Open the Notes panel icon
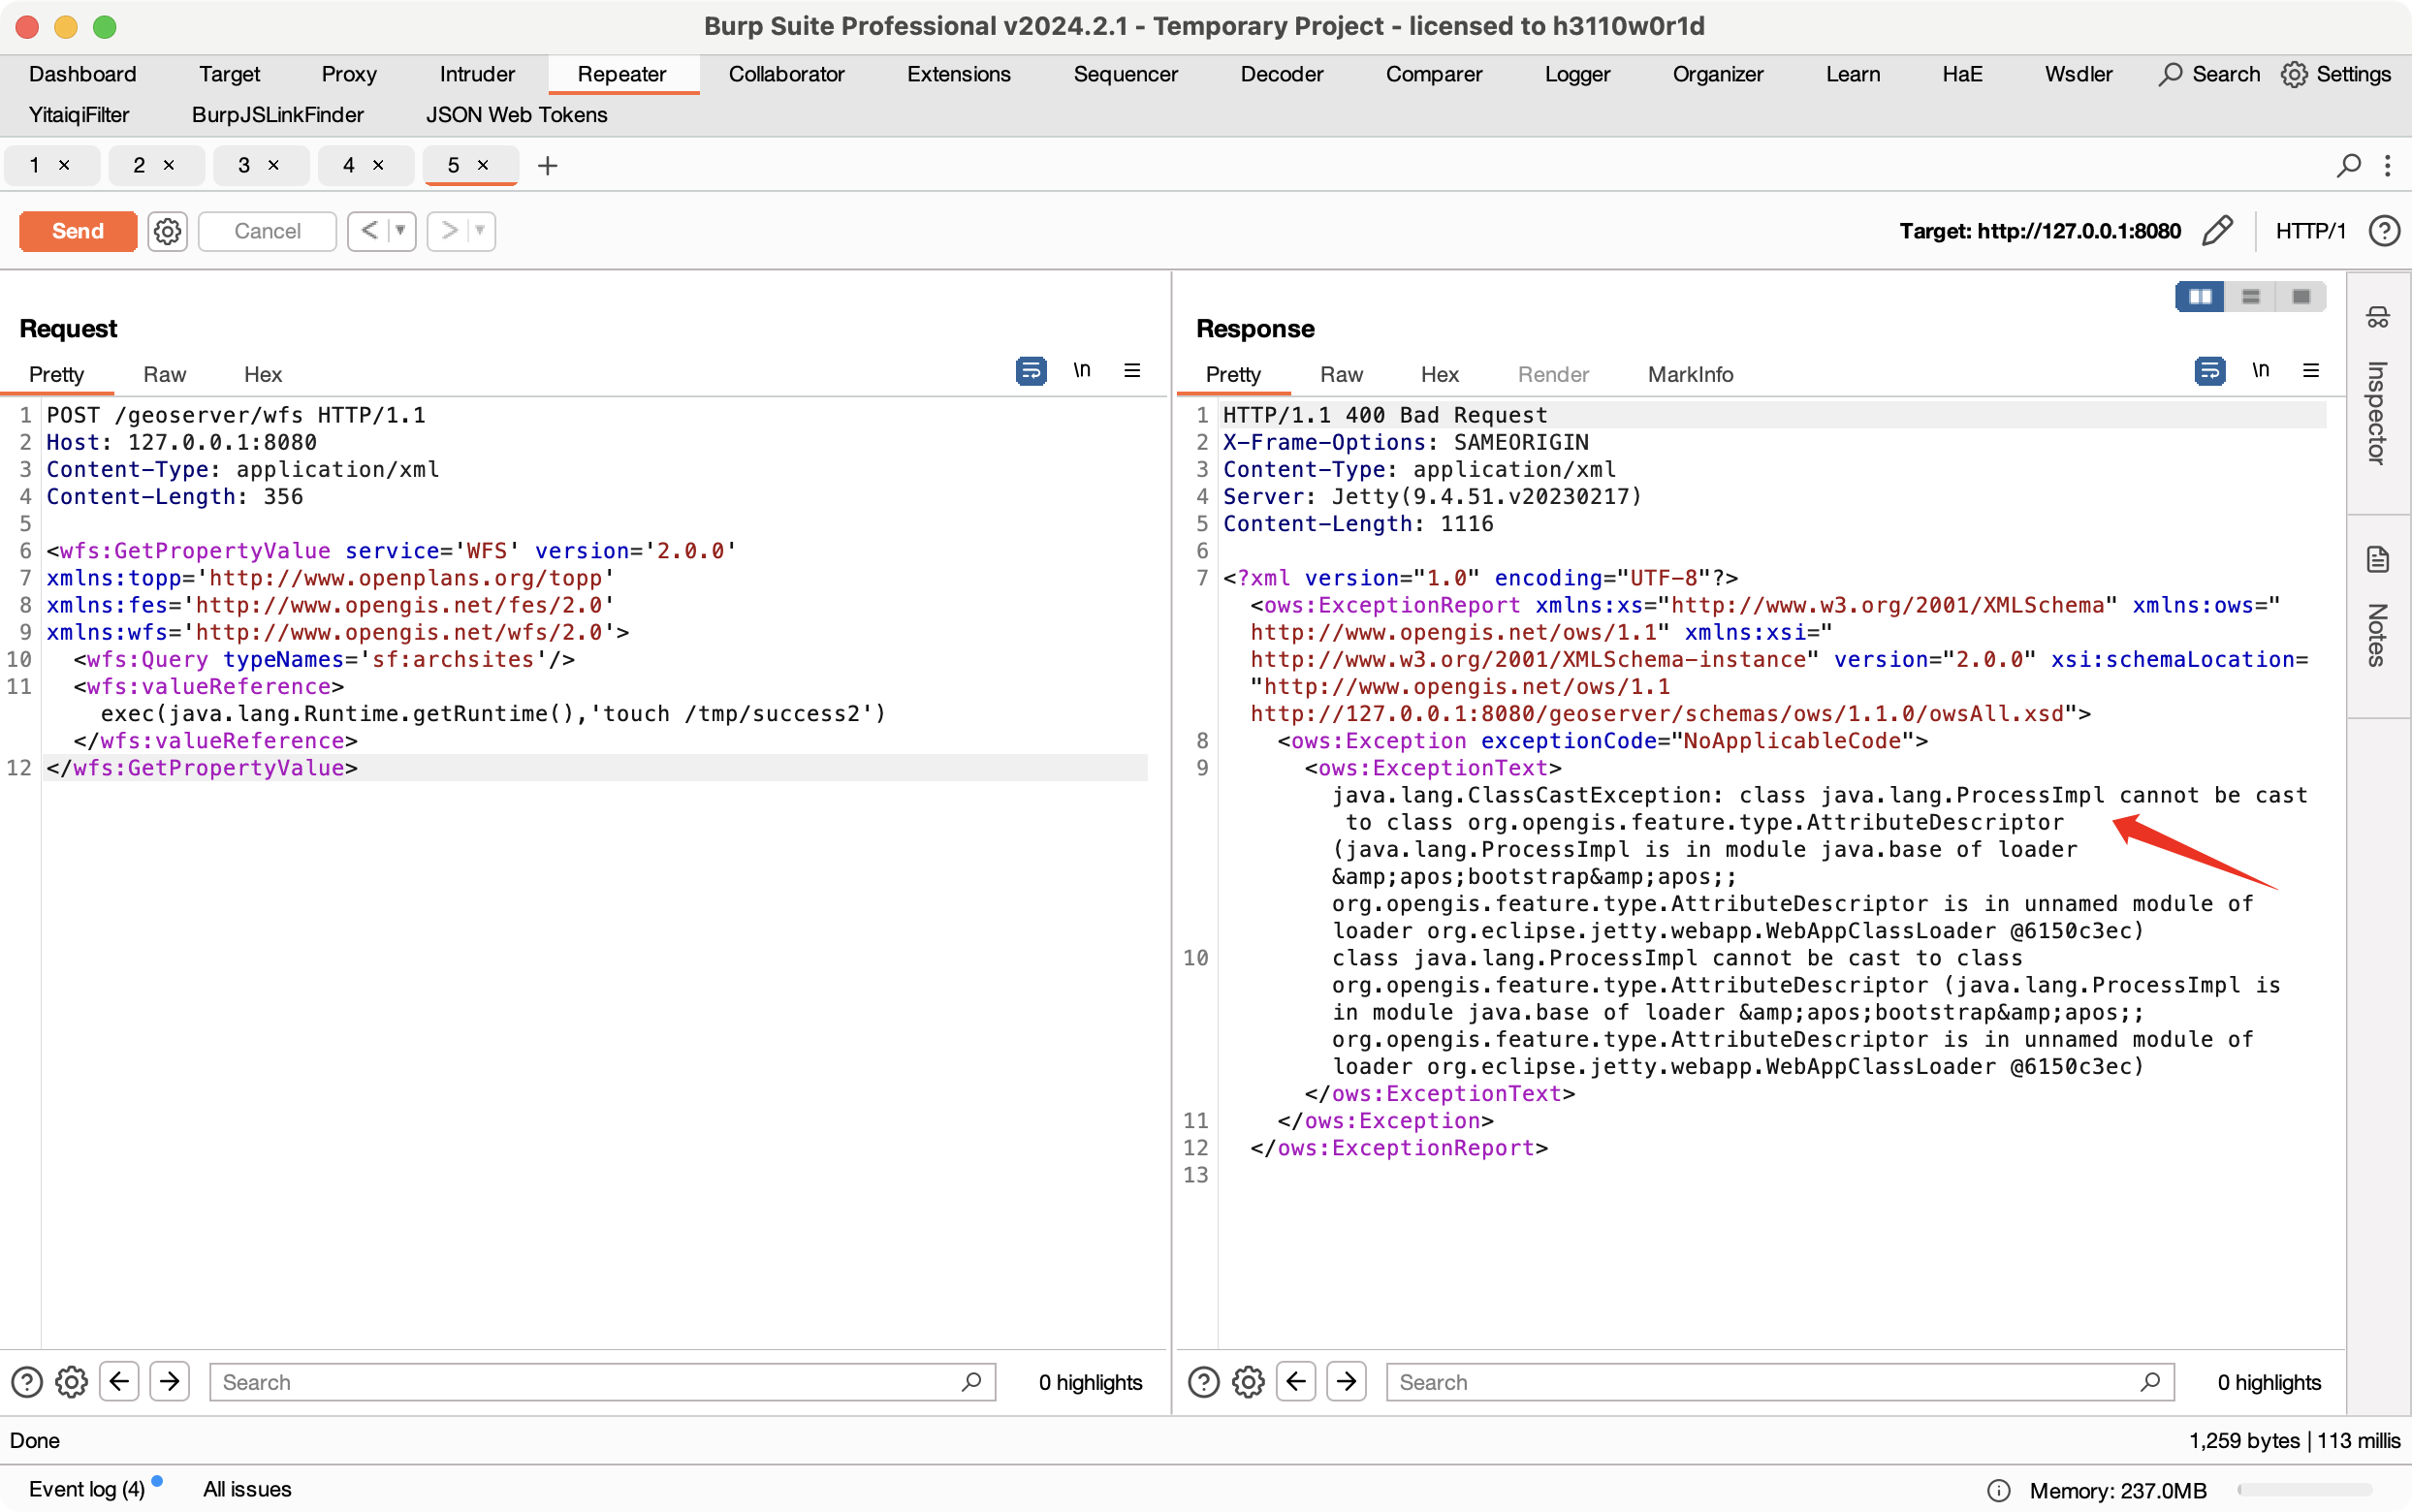The image size is (2412, 1512). (x=2377, y=559)
